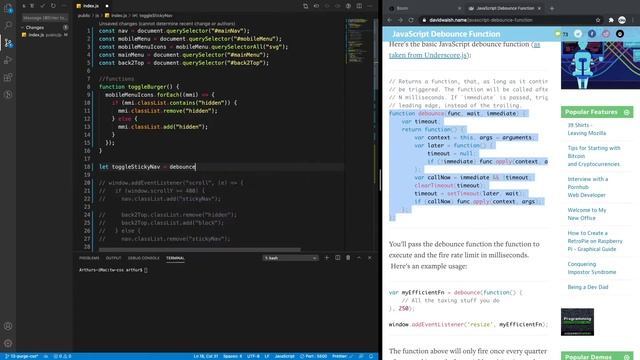Viewport: 640px width, 360px height.
Task: Click 'Port : 5500' Live Server status item
Action: 313,356
